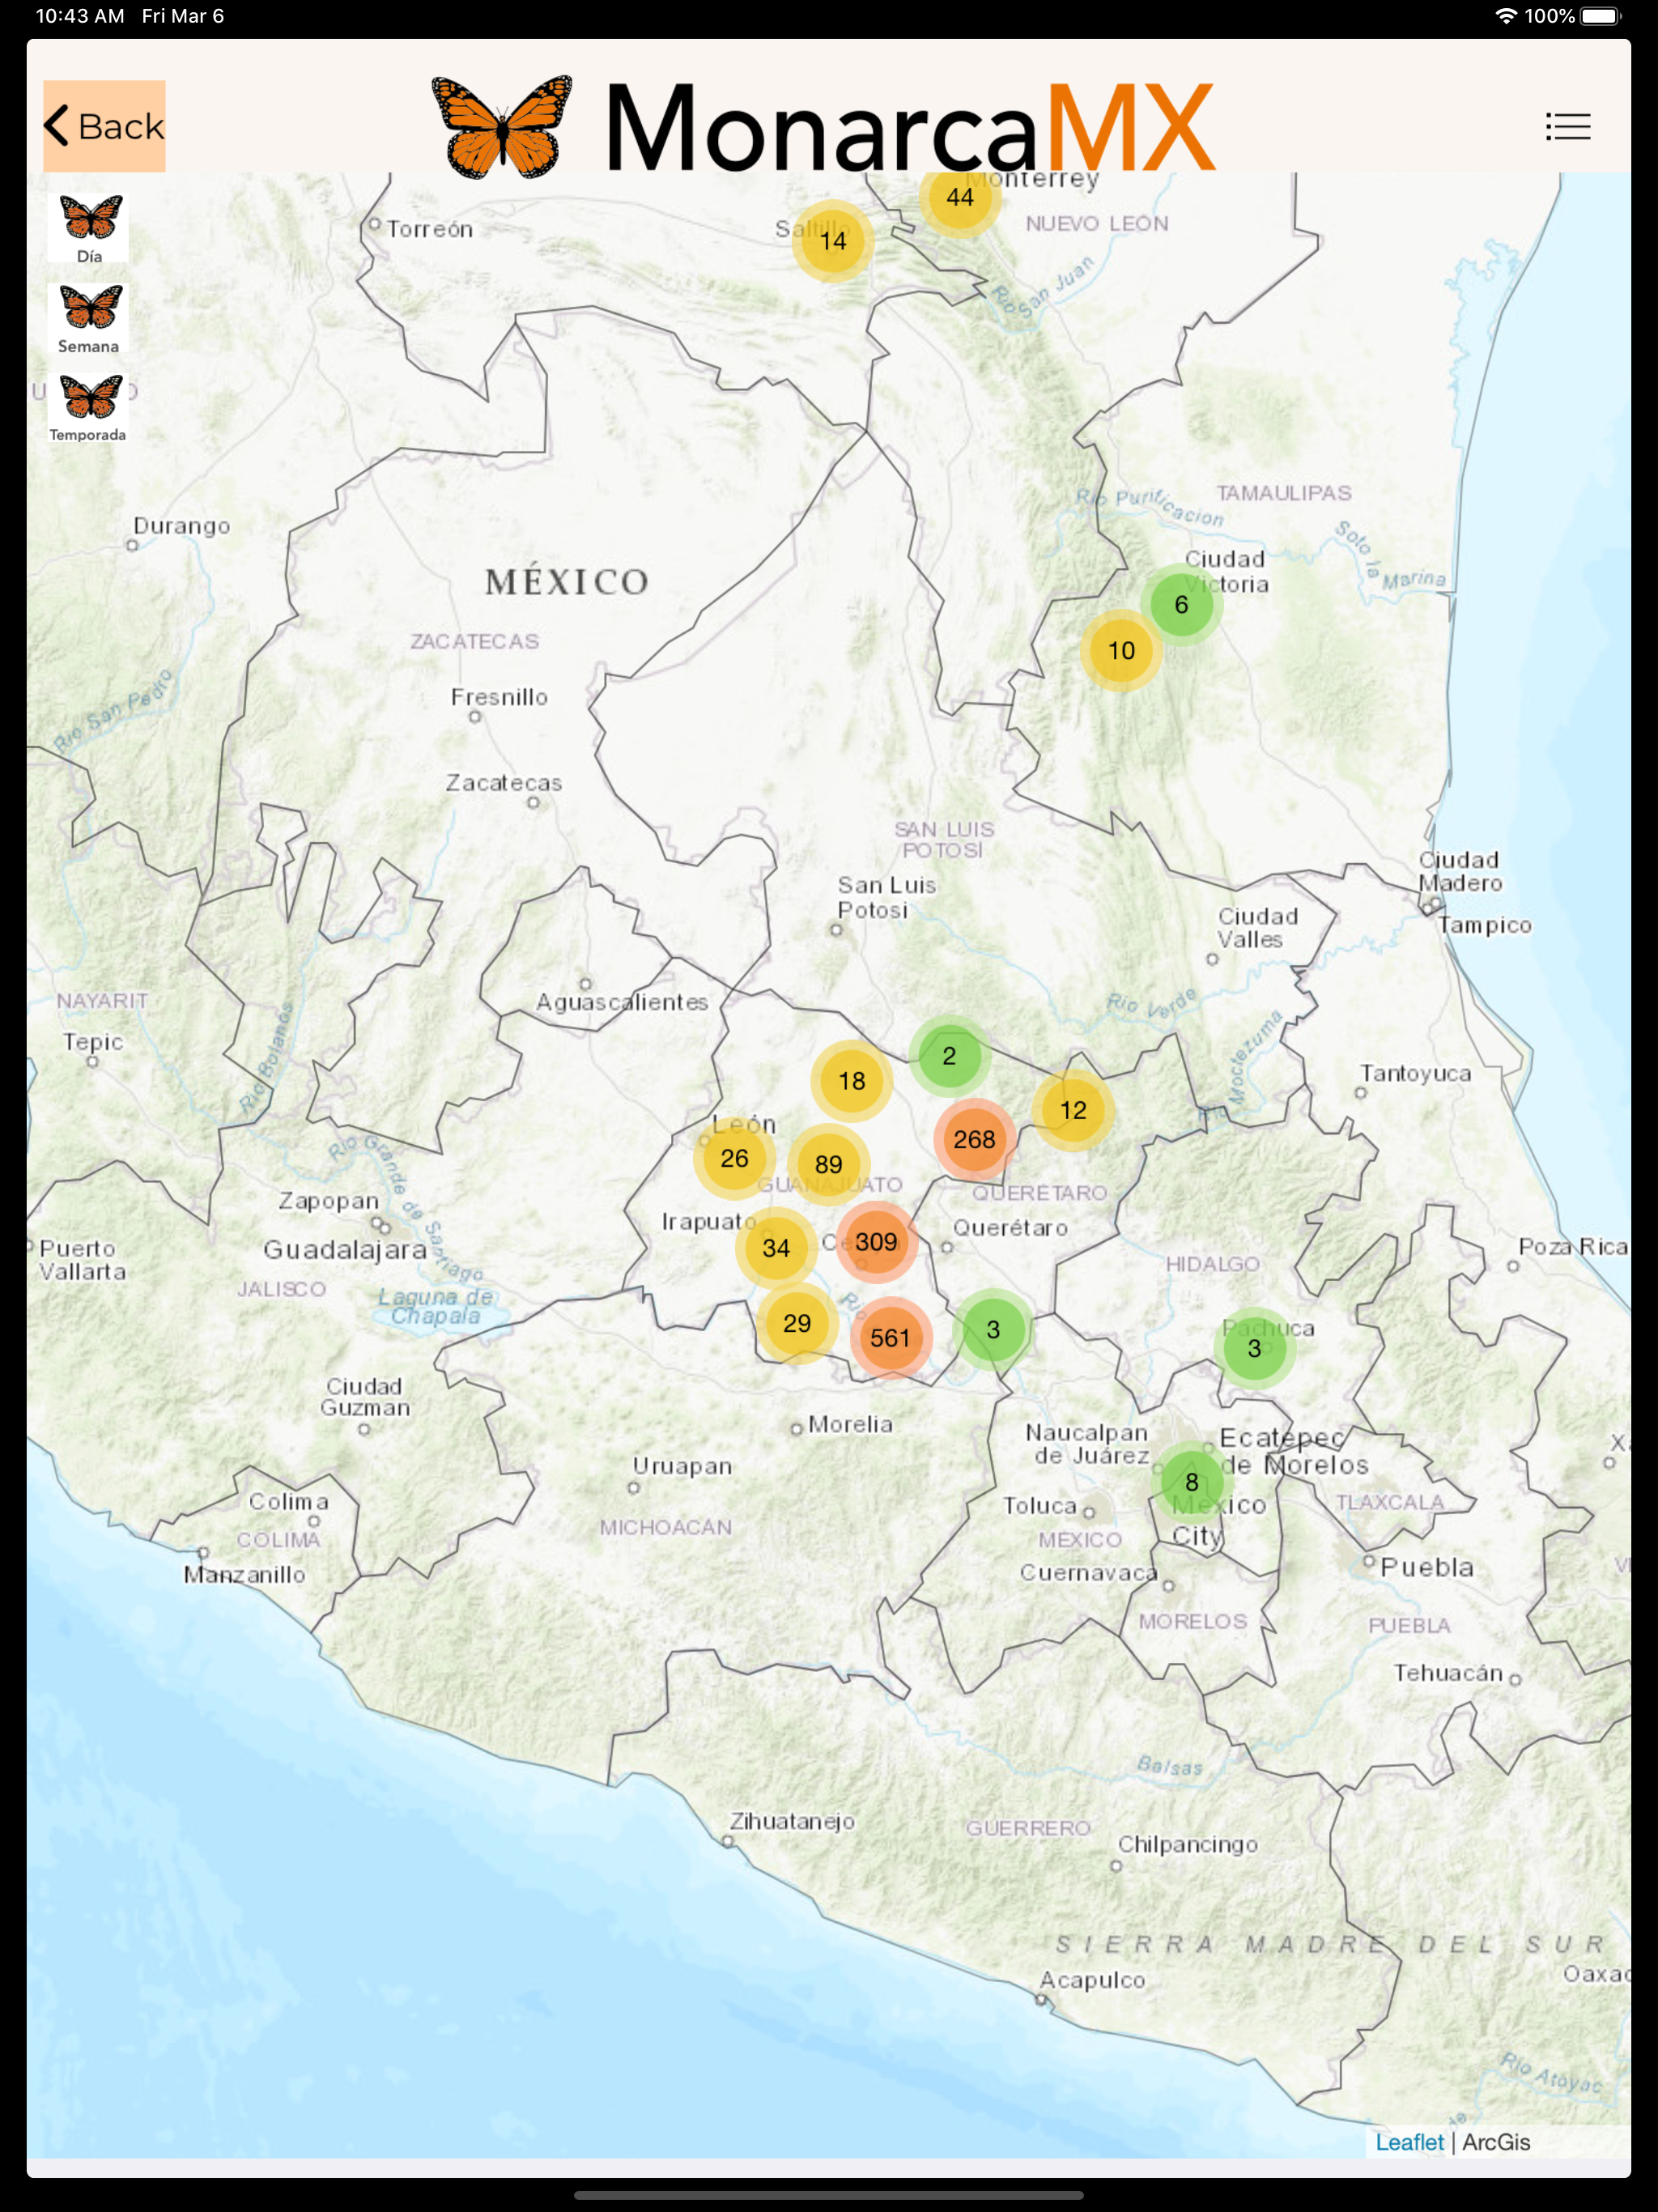
Task: Tap the Durango city label
Action: pyautogui.click(x=182, y=525)
